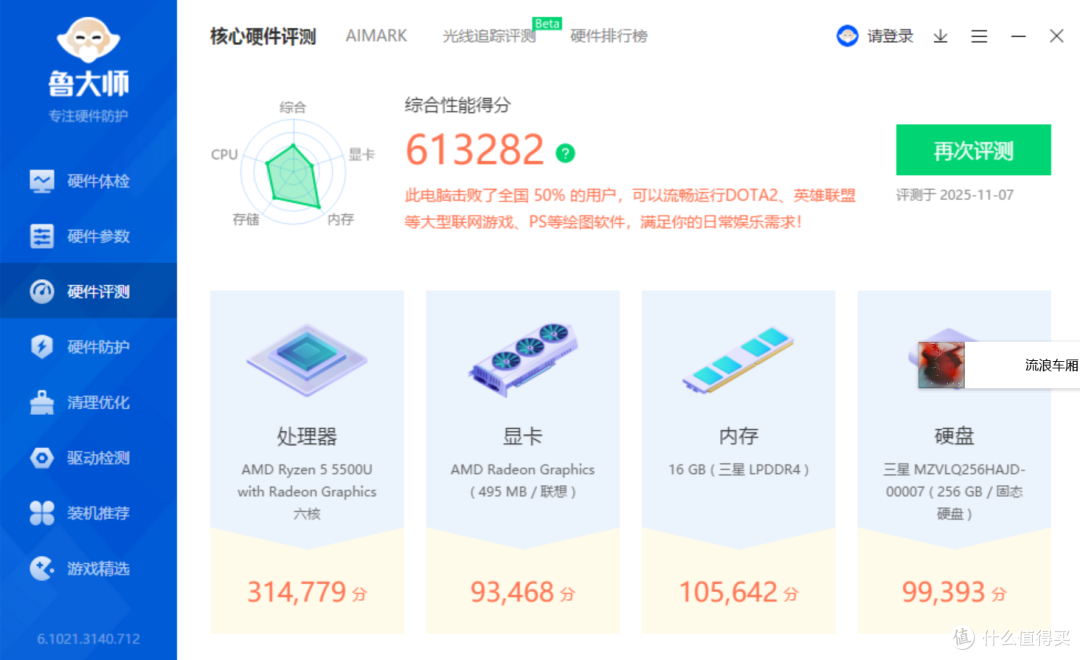This screenshot has width=1080, height=660.
Task: Click 请登录 link
Action: pyautogui.click(x=890, y=37)
